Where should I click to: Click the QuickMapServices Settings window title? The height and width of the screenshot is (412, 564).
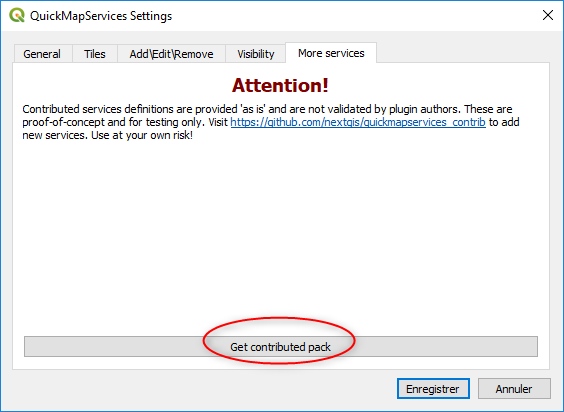pos(101,16)
